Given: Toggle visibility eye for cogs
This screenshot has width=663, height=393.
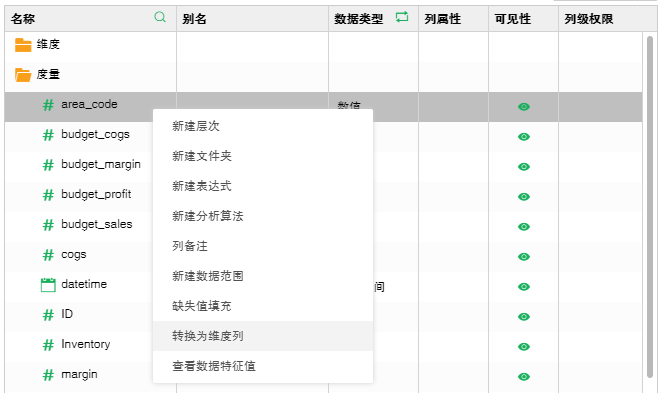Looking at the screenshot, I should (524, 257).
